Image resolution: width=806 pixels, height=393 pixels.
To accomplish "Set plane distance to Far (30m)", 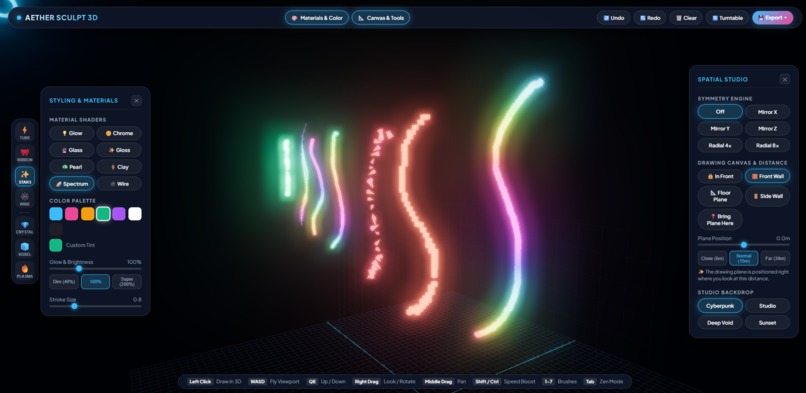I will [775, 258].
